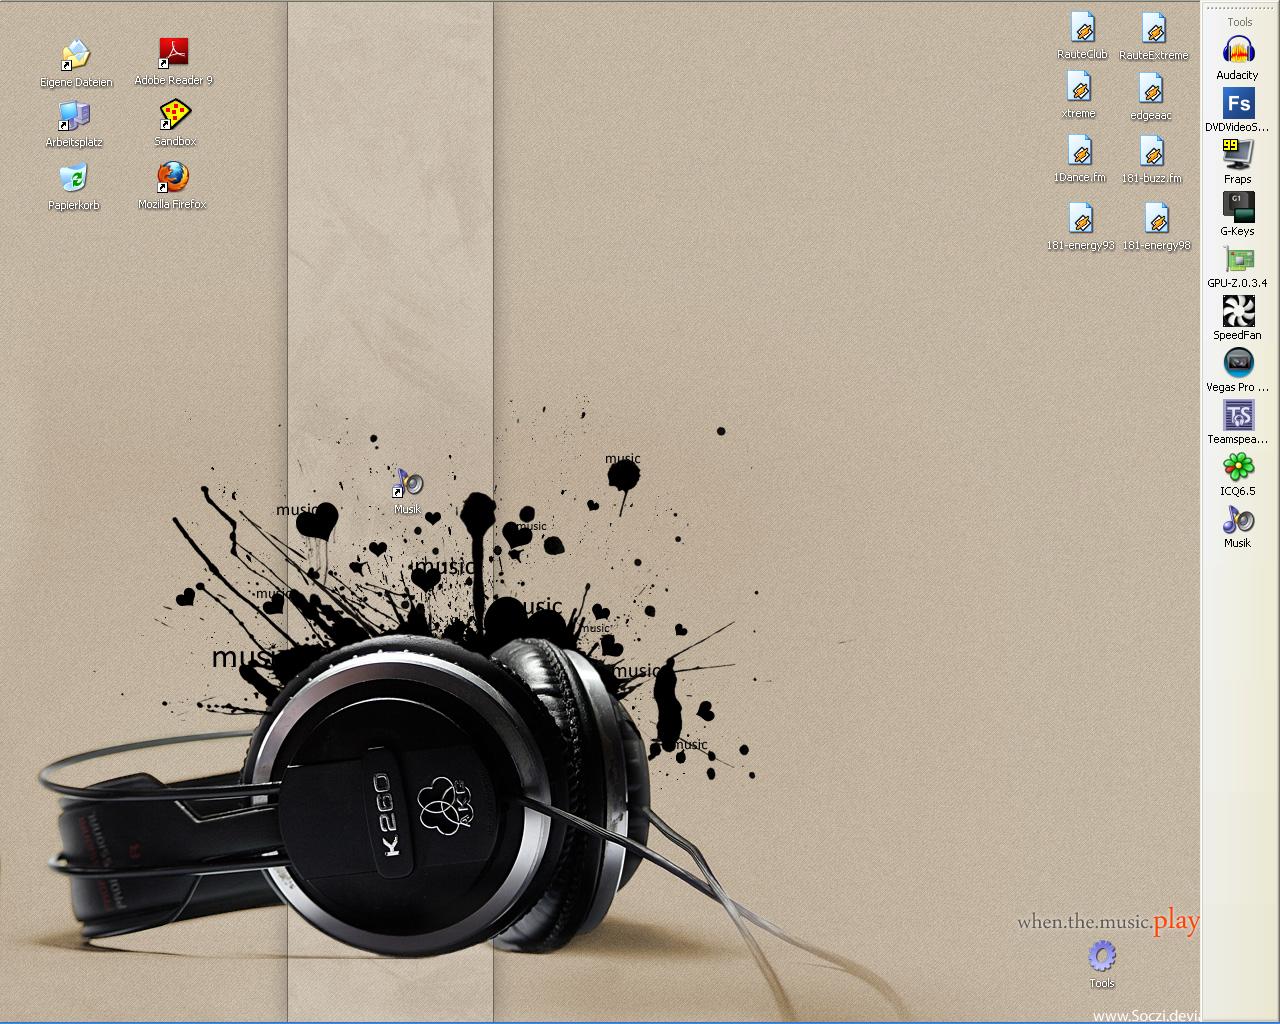
Task: Open the G-Keys toolbar shortcut
Action: [1238, 207]
